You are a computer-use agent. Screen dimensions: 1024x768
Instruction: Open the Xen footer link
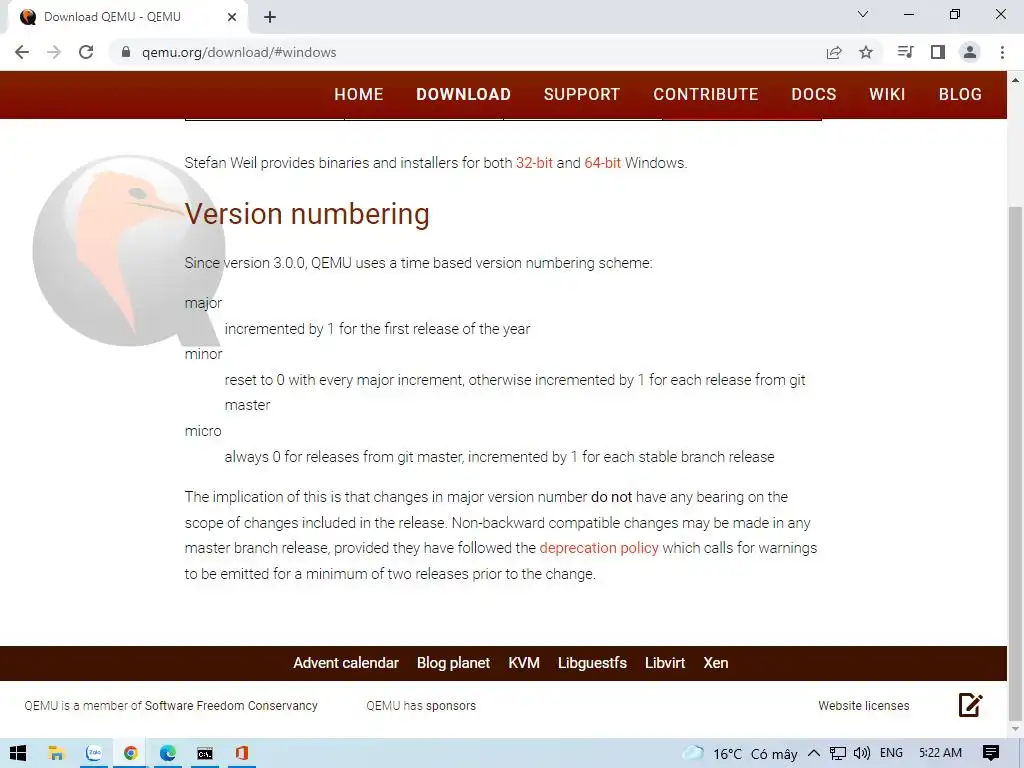(x=716, y=663)
